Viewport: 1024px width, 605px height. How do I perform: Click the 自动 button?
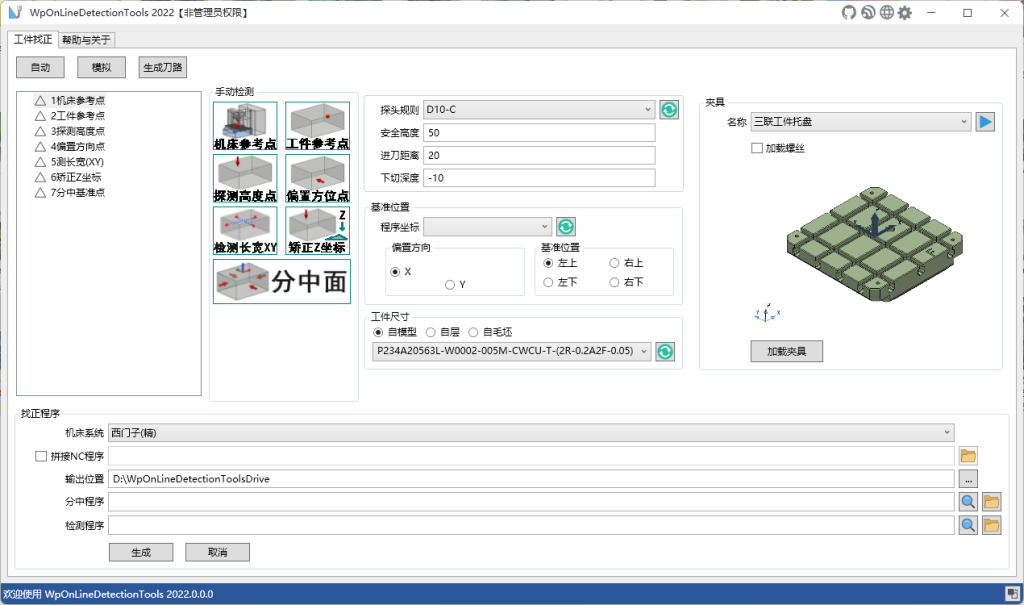point(40,67)
